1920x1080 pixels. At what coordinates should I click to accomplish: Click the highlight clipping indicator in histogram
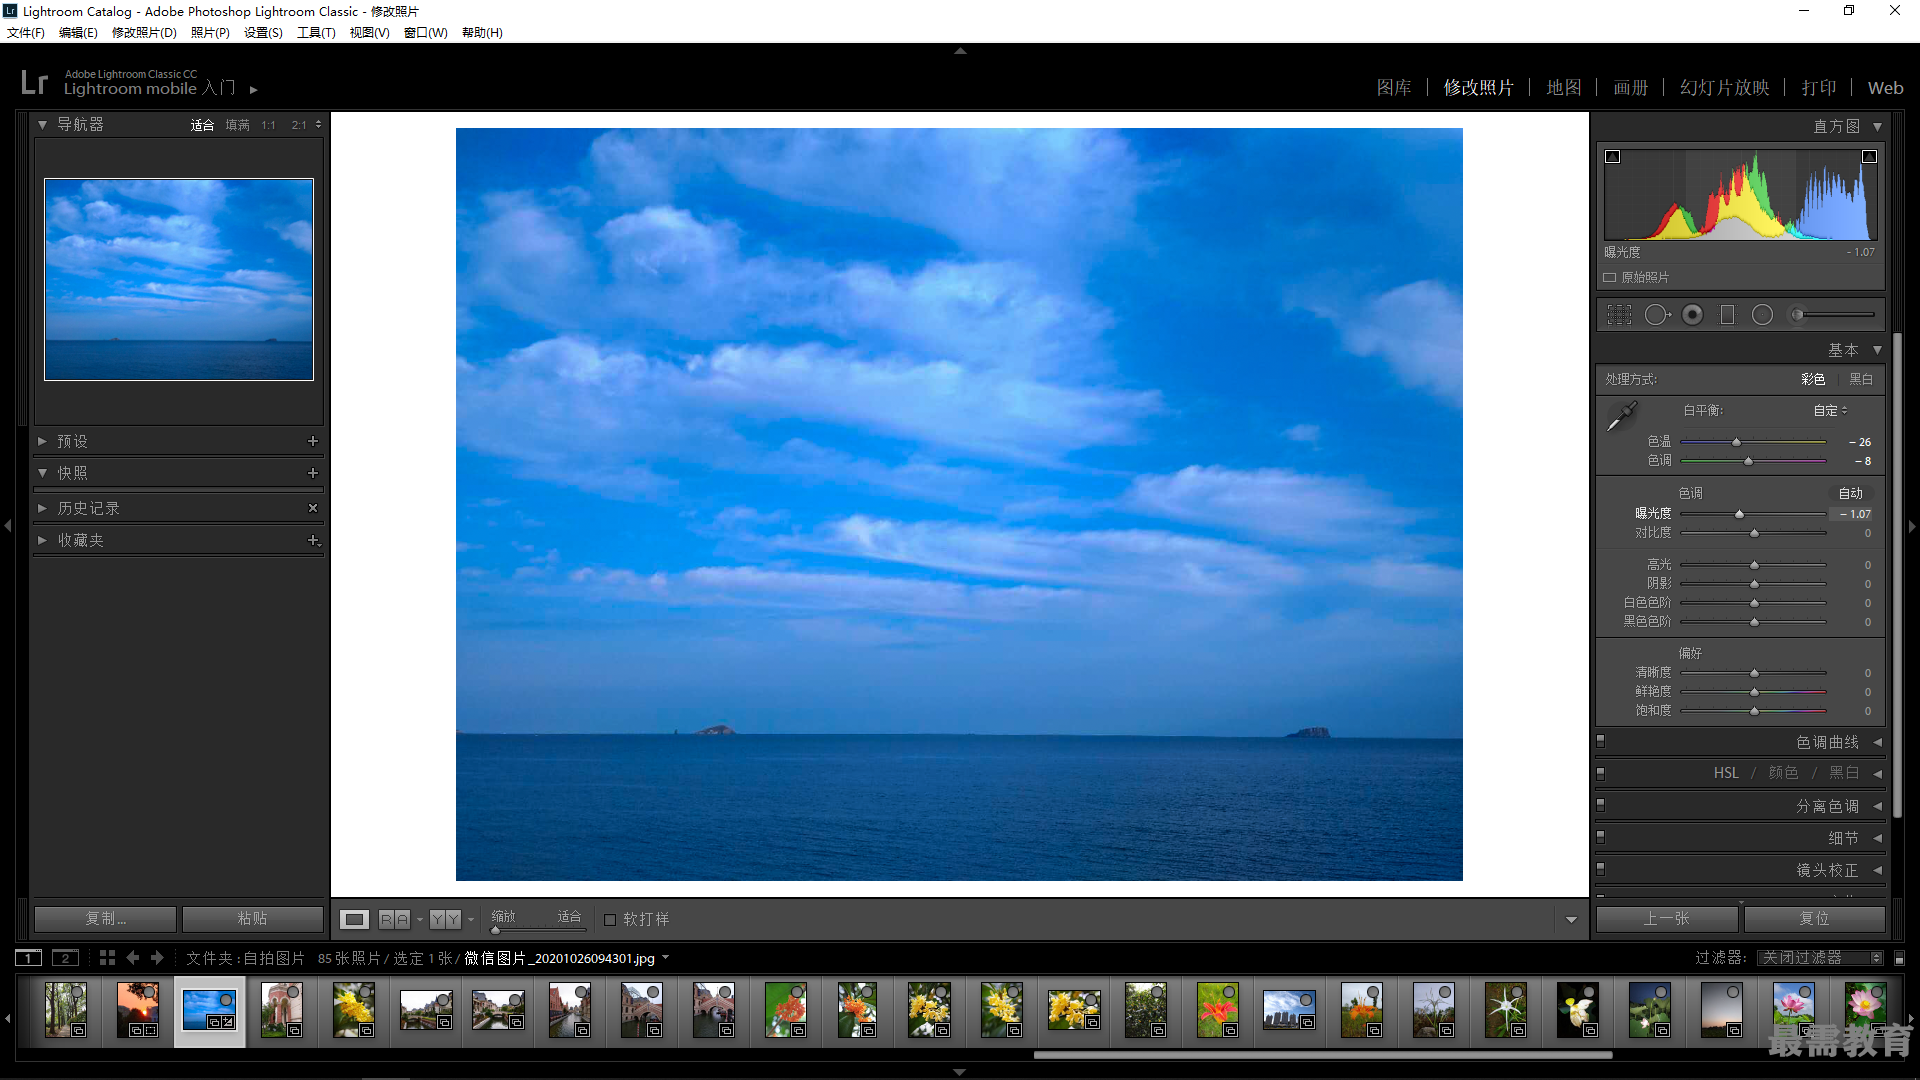pyautogui.click(x=1869, y=156)
